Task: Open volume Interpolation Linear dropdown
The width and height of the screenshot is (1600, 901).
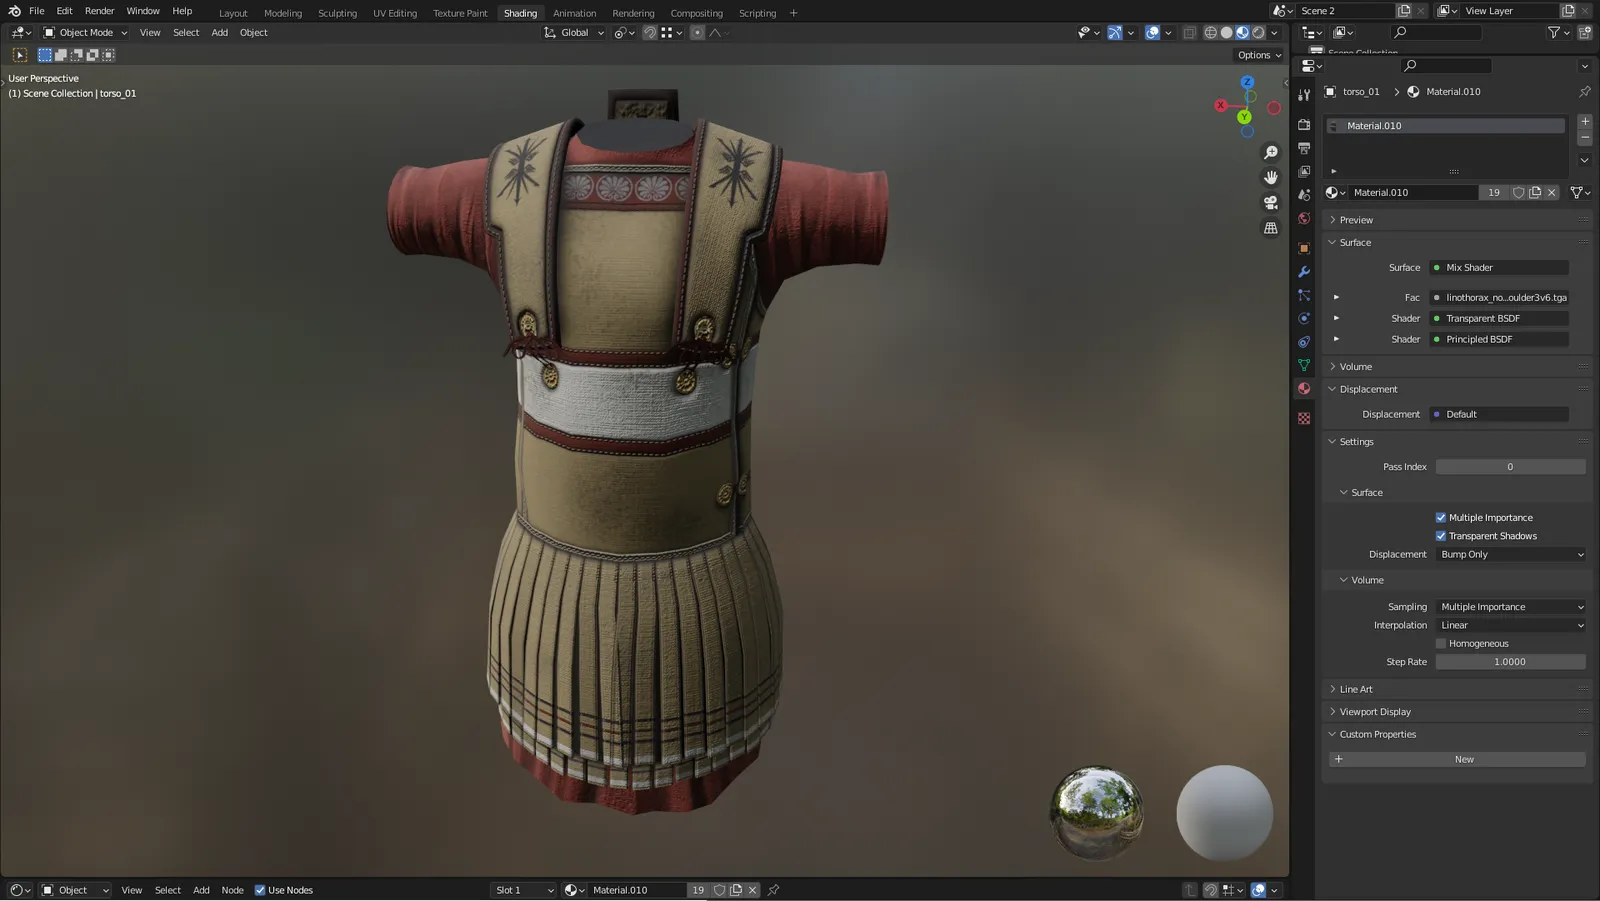Action: point(1511,626)
